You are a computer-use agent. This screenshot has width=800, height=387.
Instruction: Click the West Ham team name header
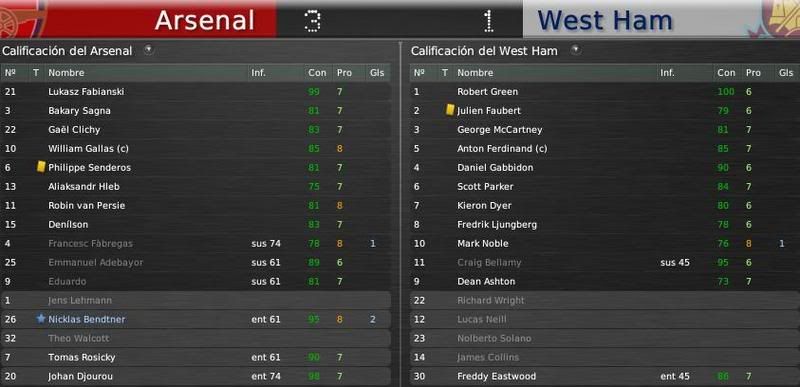point(605,20)
